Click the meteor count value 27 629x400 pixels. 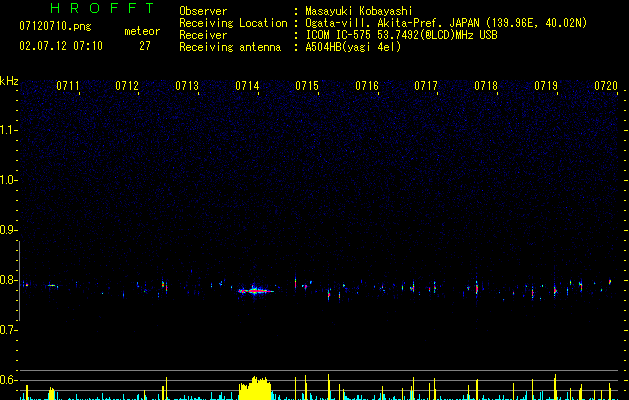pyautogui.click(x=145, y=46)
